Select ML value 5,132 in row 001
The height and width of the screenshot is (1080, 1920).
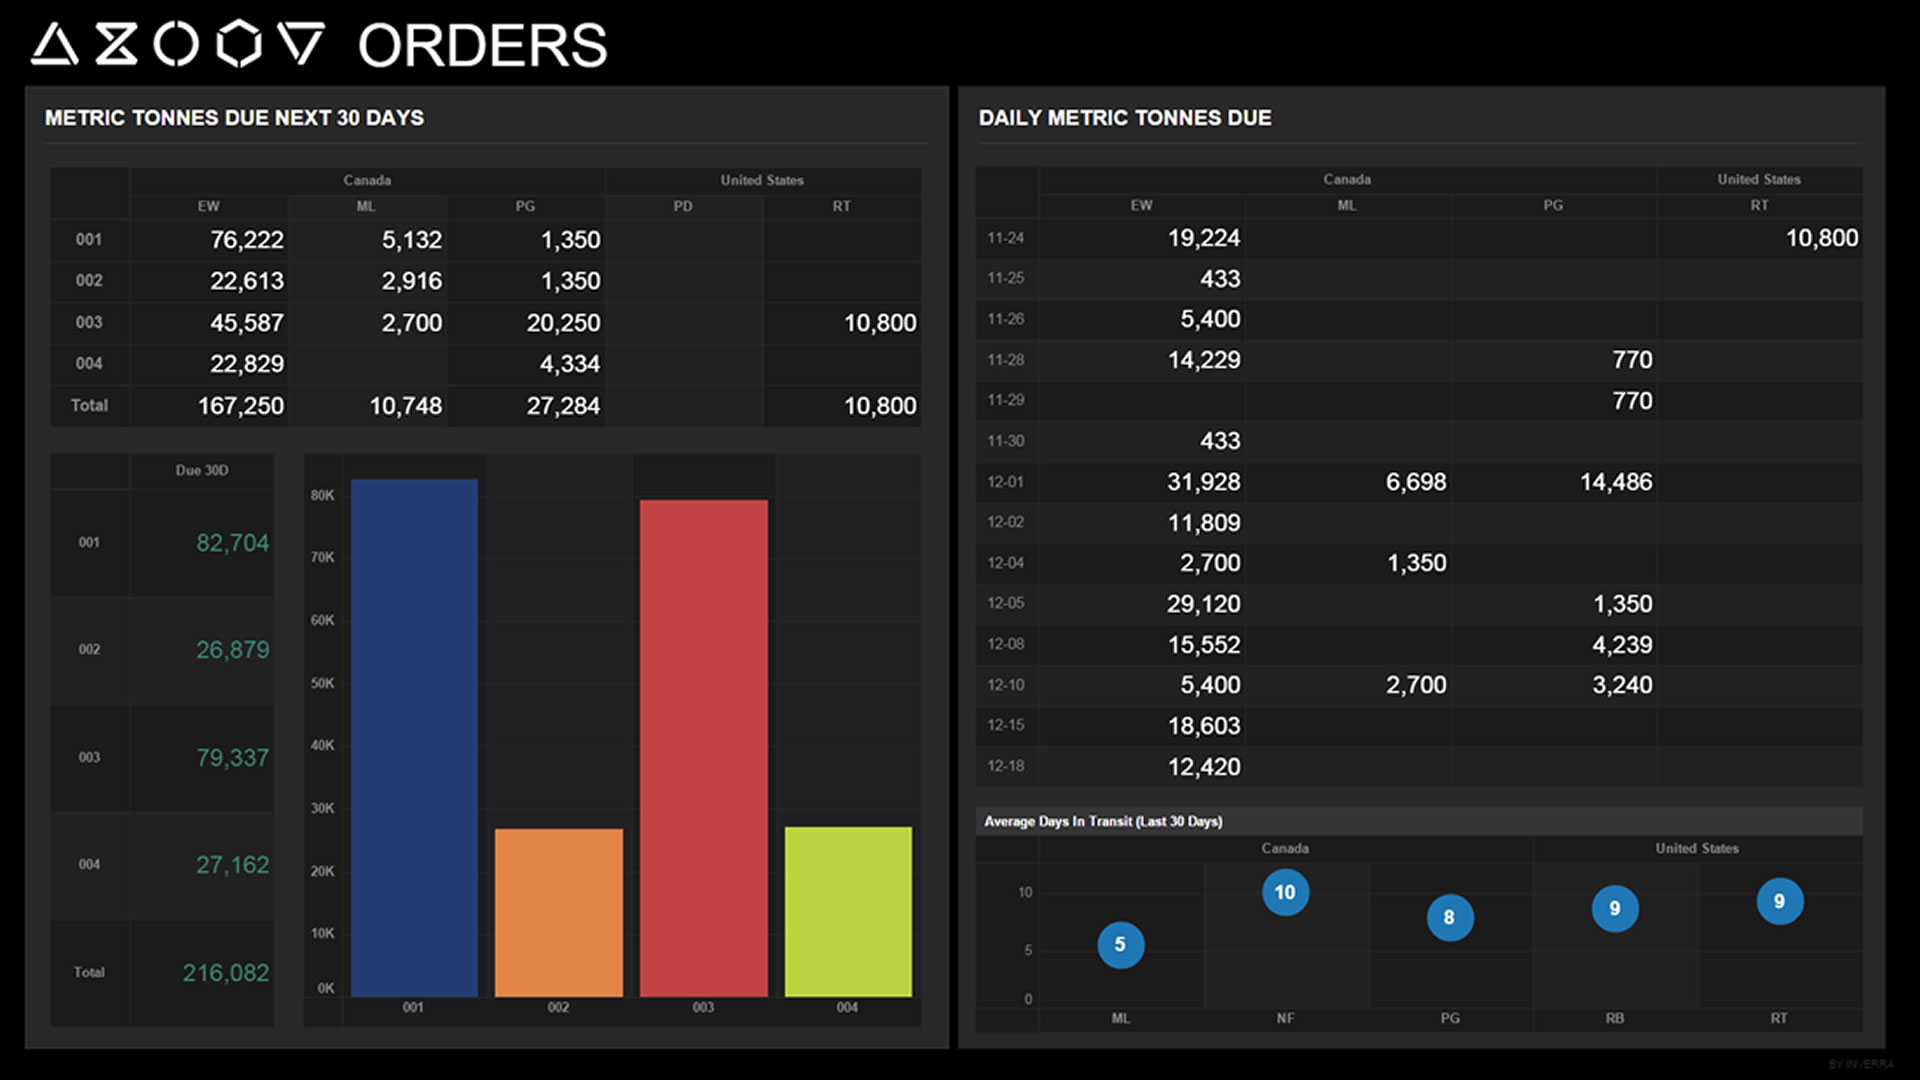412,240
